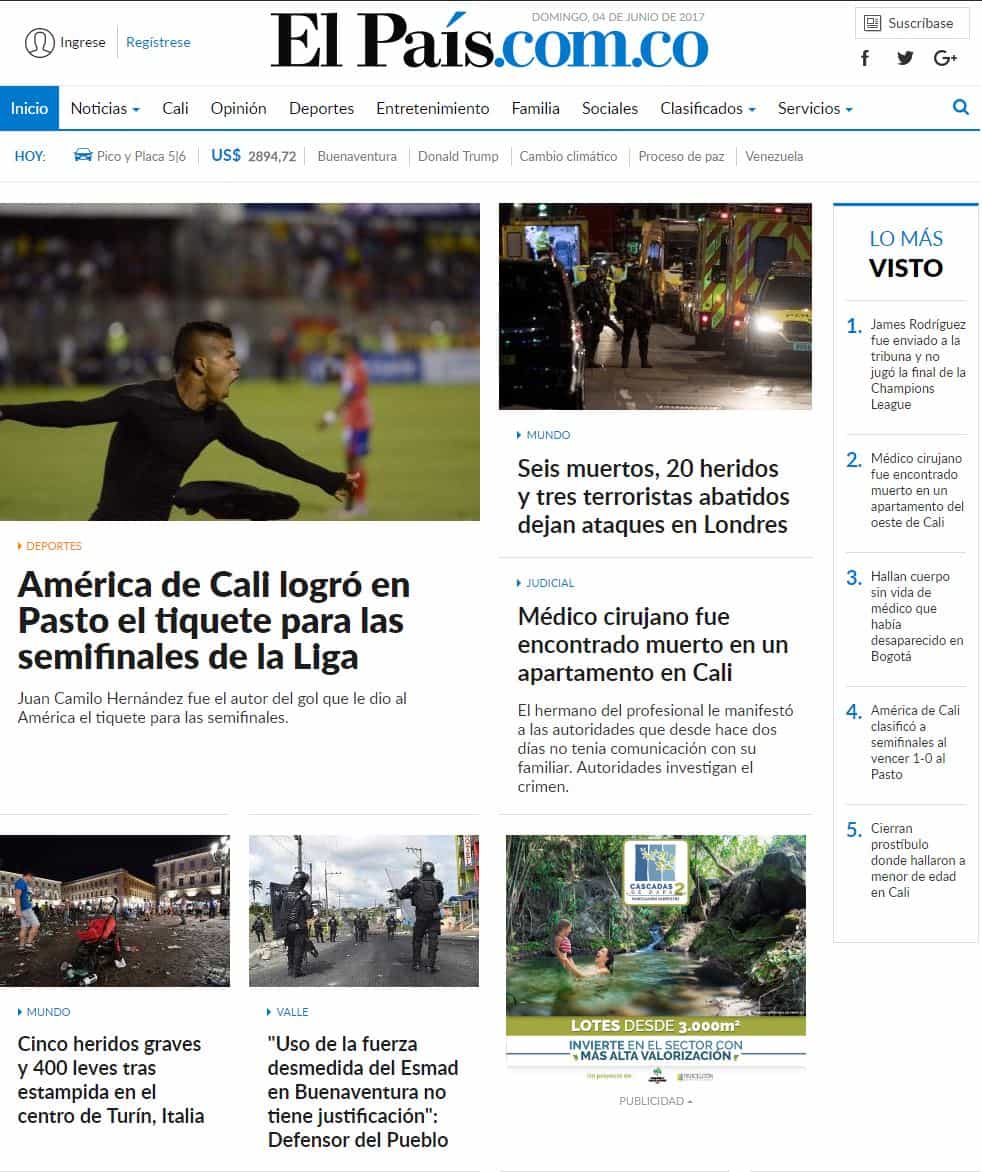Open the Familia menu item
Viewport: 982px width, 1172px height.
535,108
